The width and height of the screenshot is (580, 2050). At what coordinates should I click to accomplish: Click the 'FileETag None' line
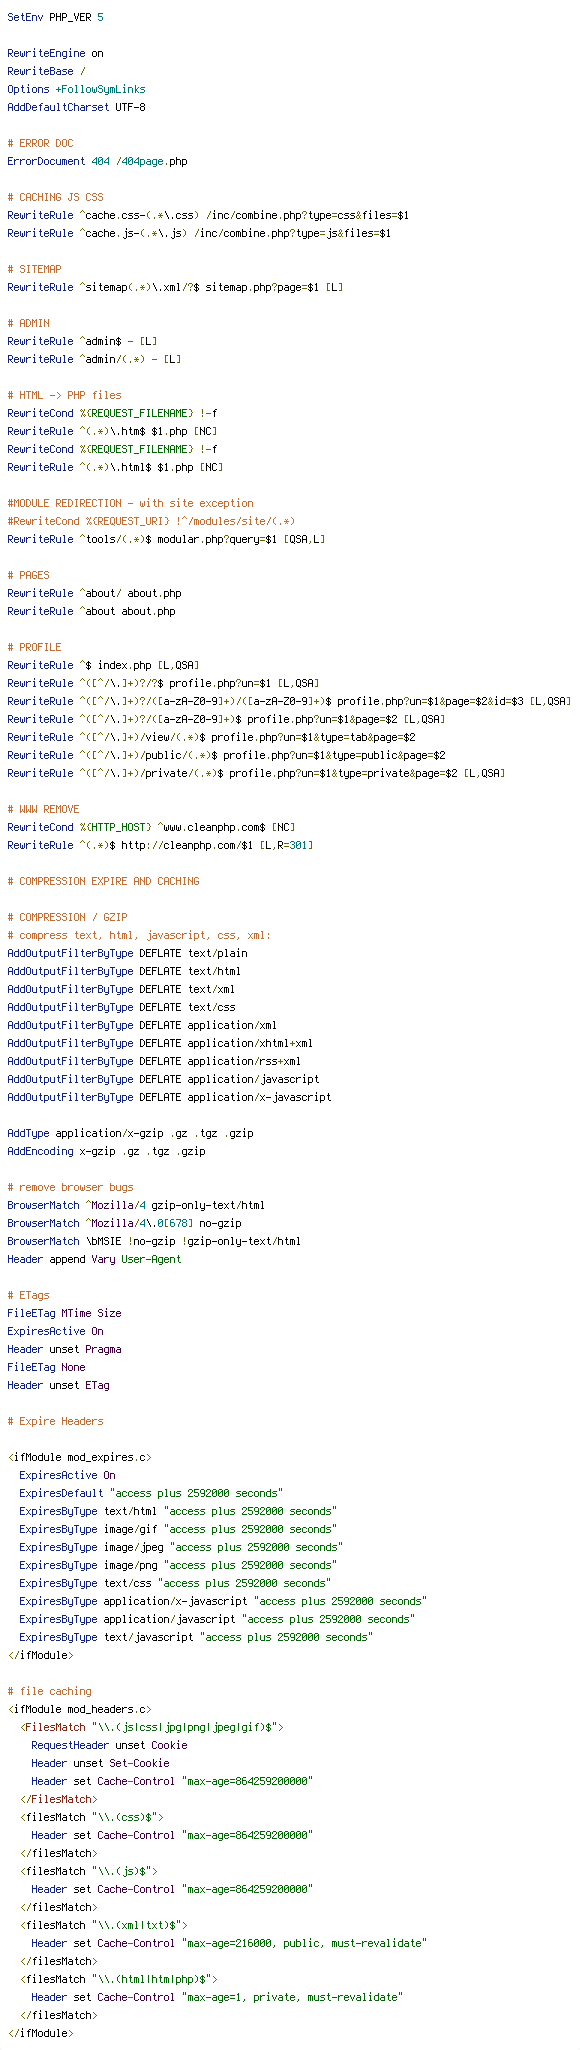46,1368
